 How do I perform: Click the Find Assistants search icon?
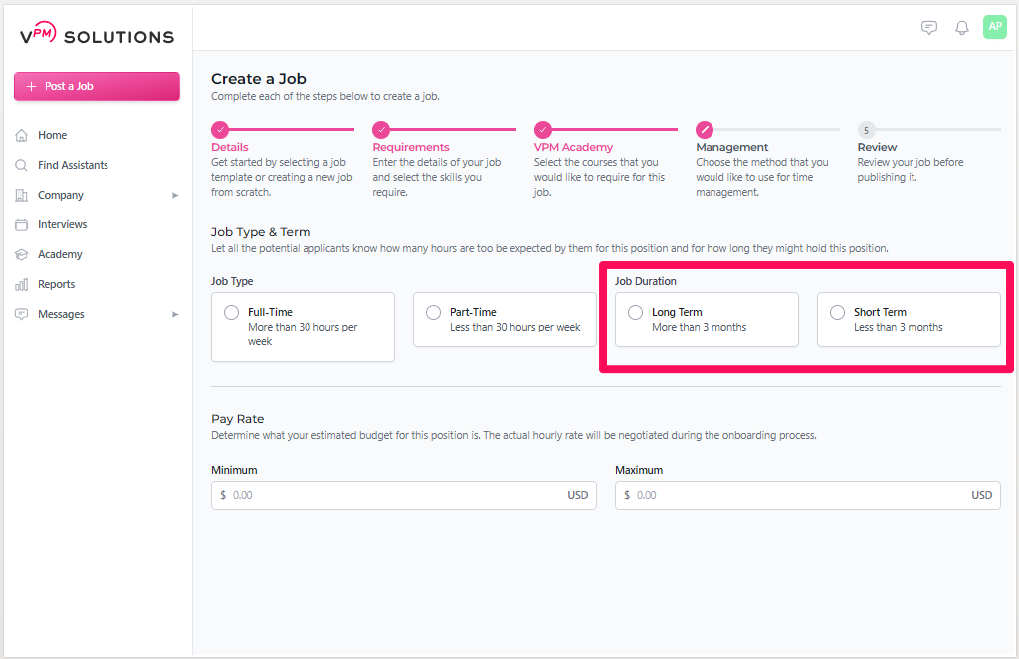22,165
